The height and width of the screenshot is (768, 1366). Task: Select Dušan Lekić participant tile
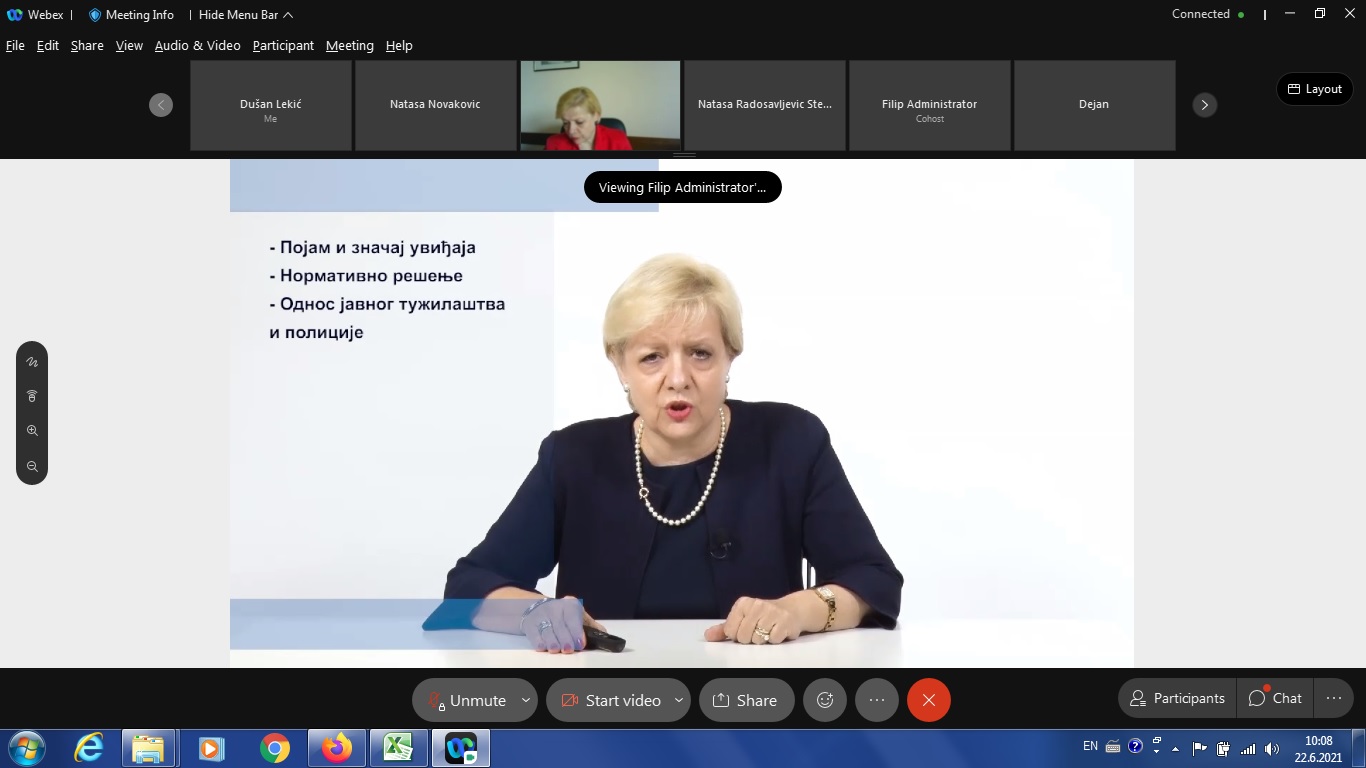point(271,105)
